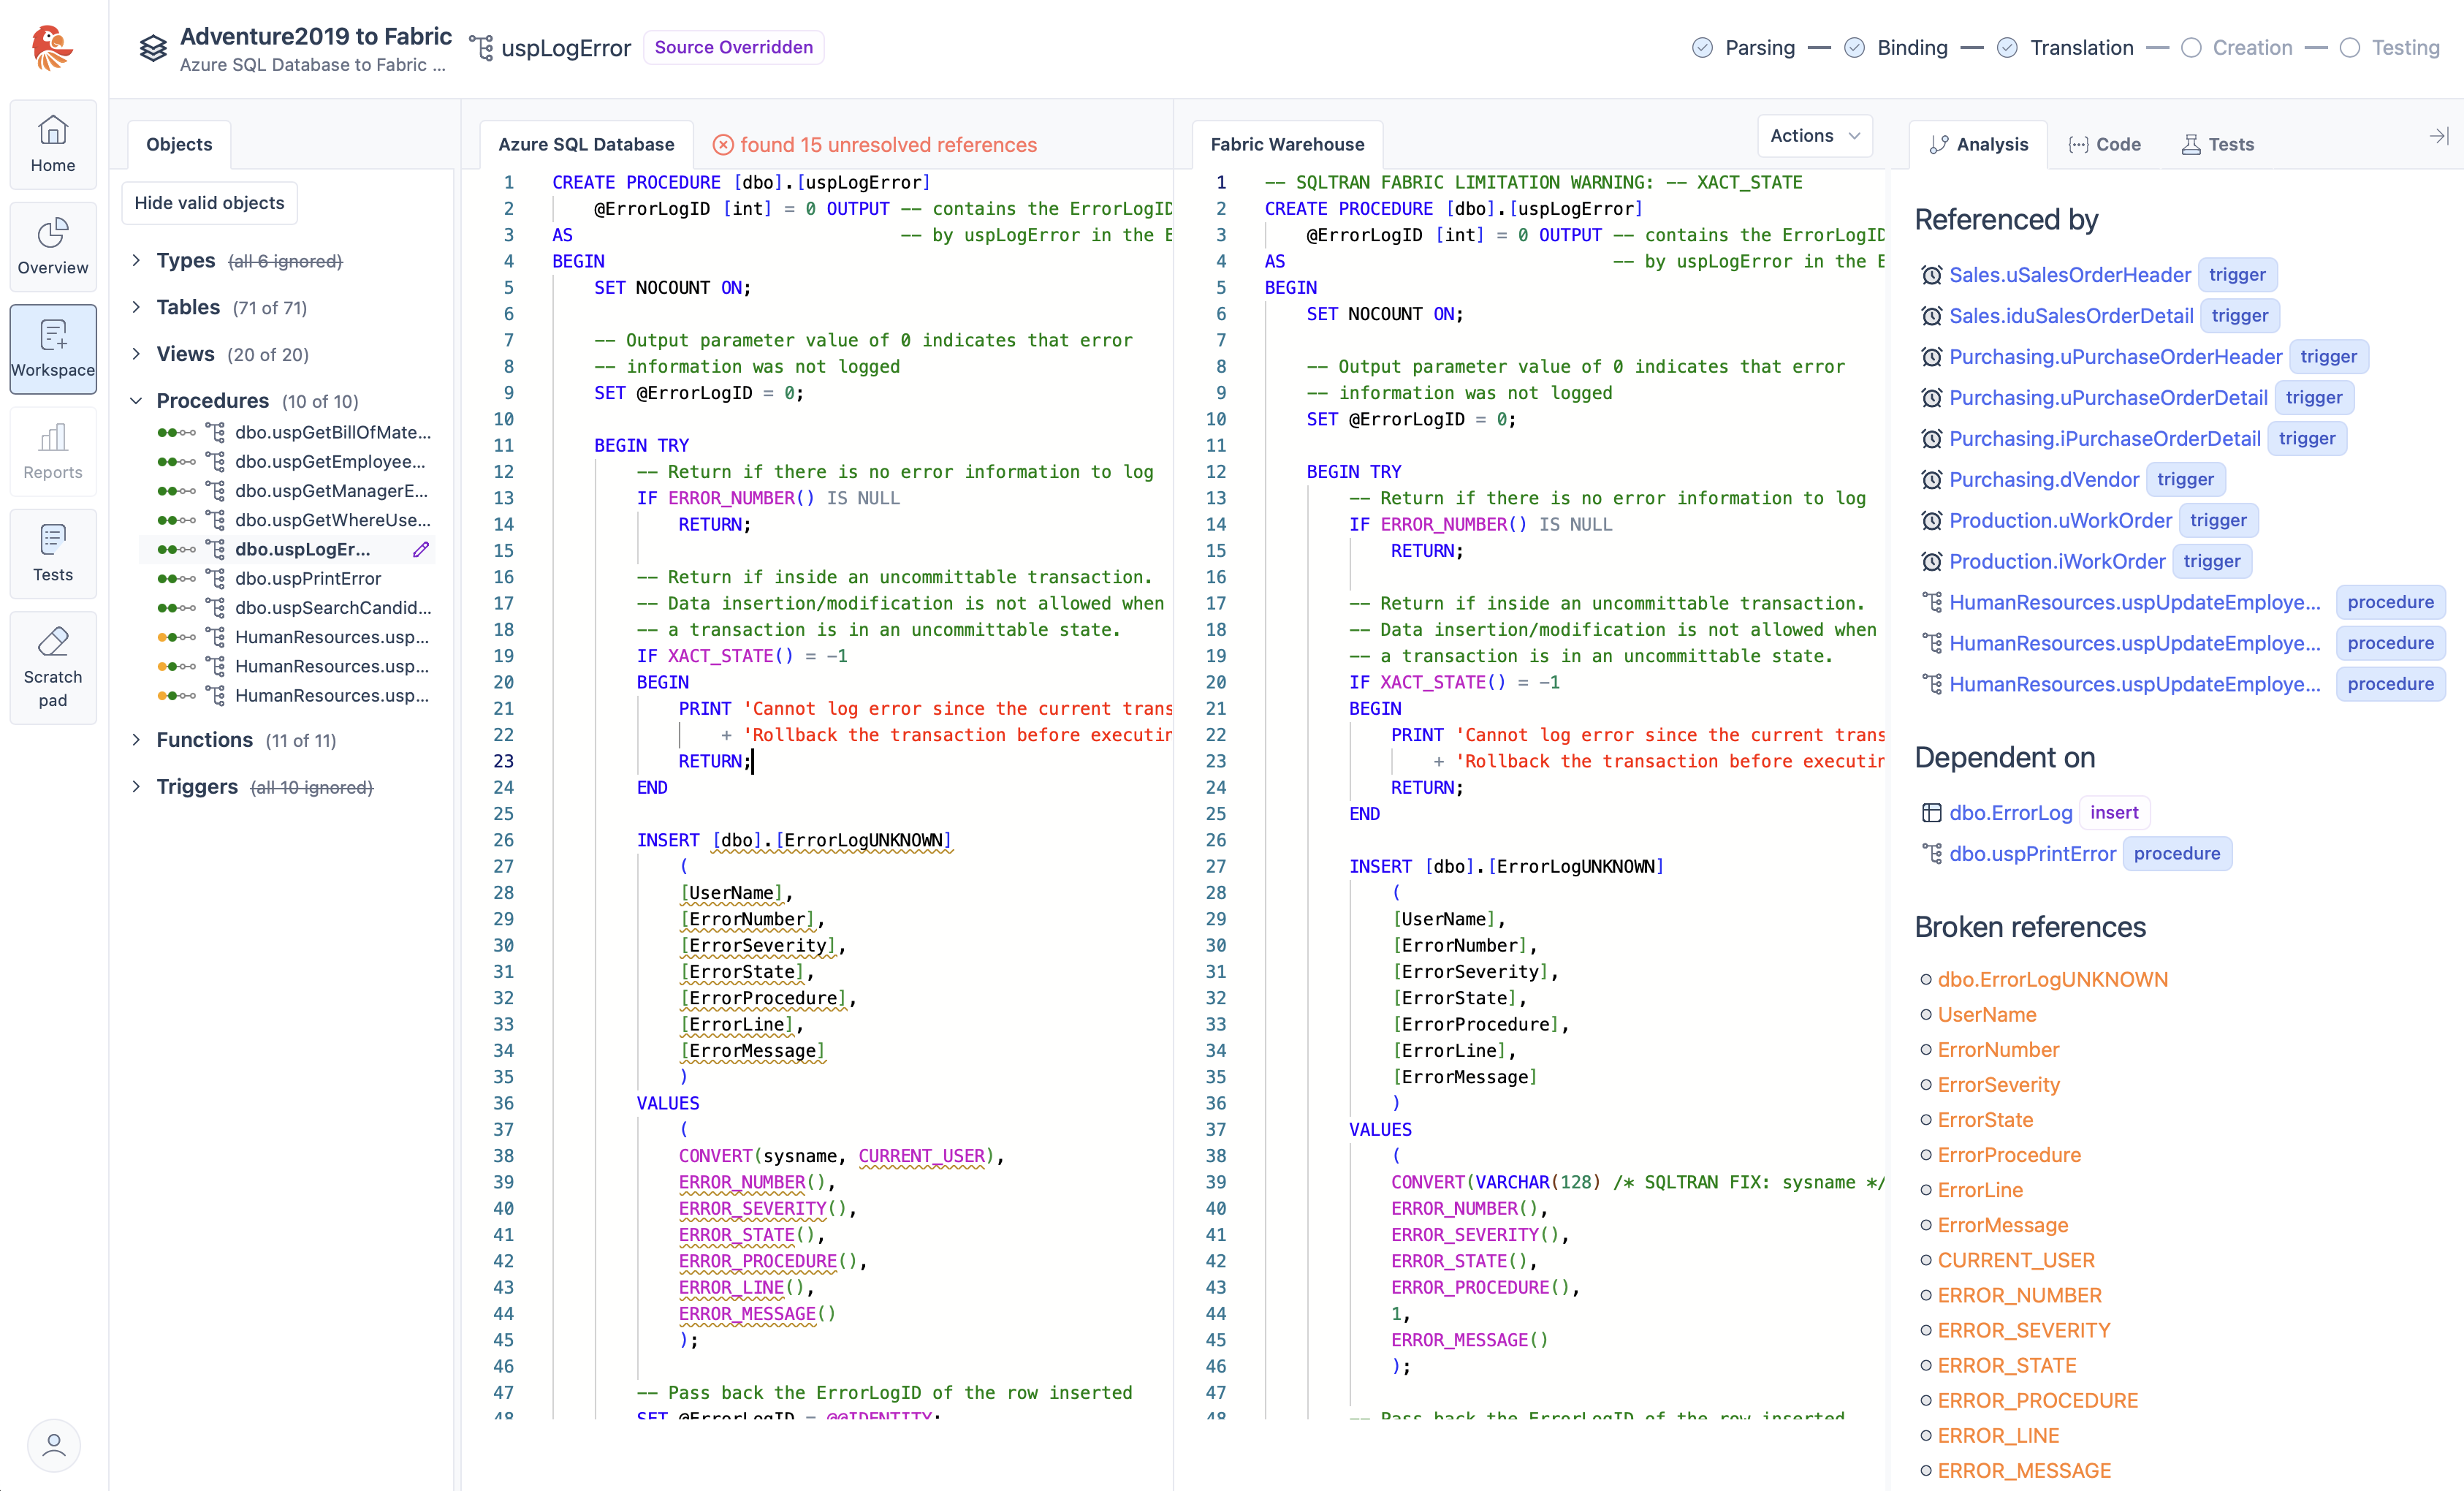2464x1491 pixels.
Task: Collapse the Procedures tree group
Action: 136,401
